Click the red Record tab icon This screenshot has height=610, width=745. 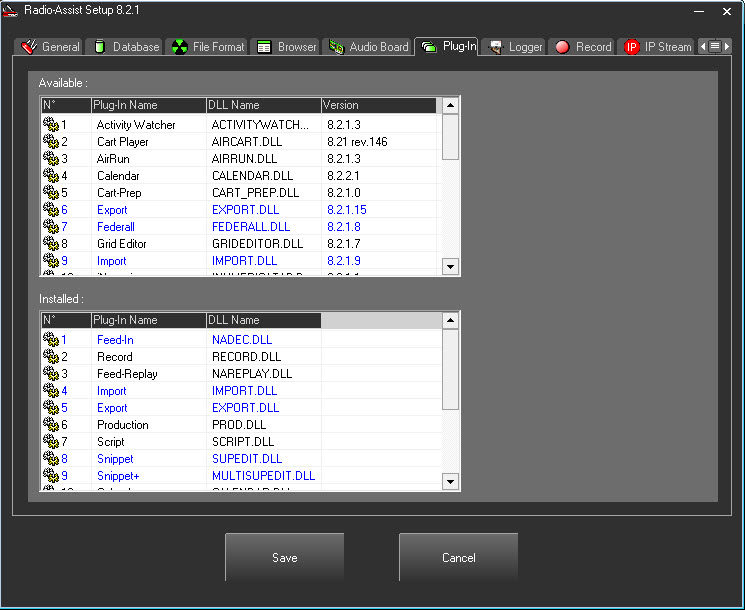point(562,47)
